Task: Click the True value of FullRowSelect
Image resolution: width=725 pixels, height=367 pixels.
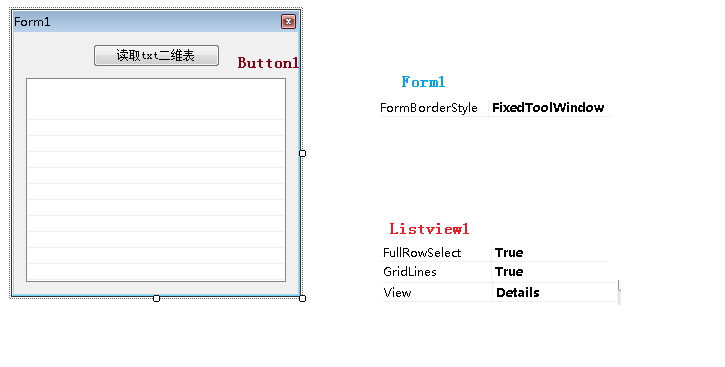Action: point(509,252)
